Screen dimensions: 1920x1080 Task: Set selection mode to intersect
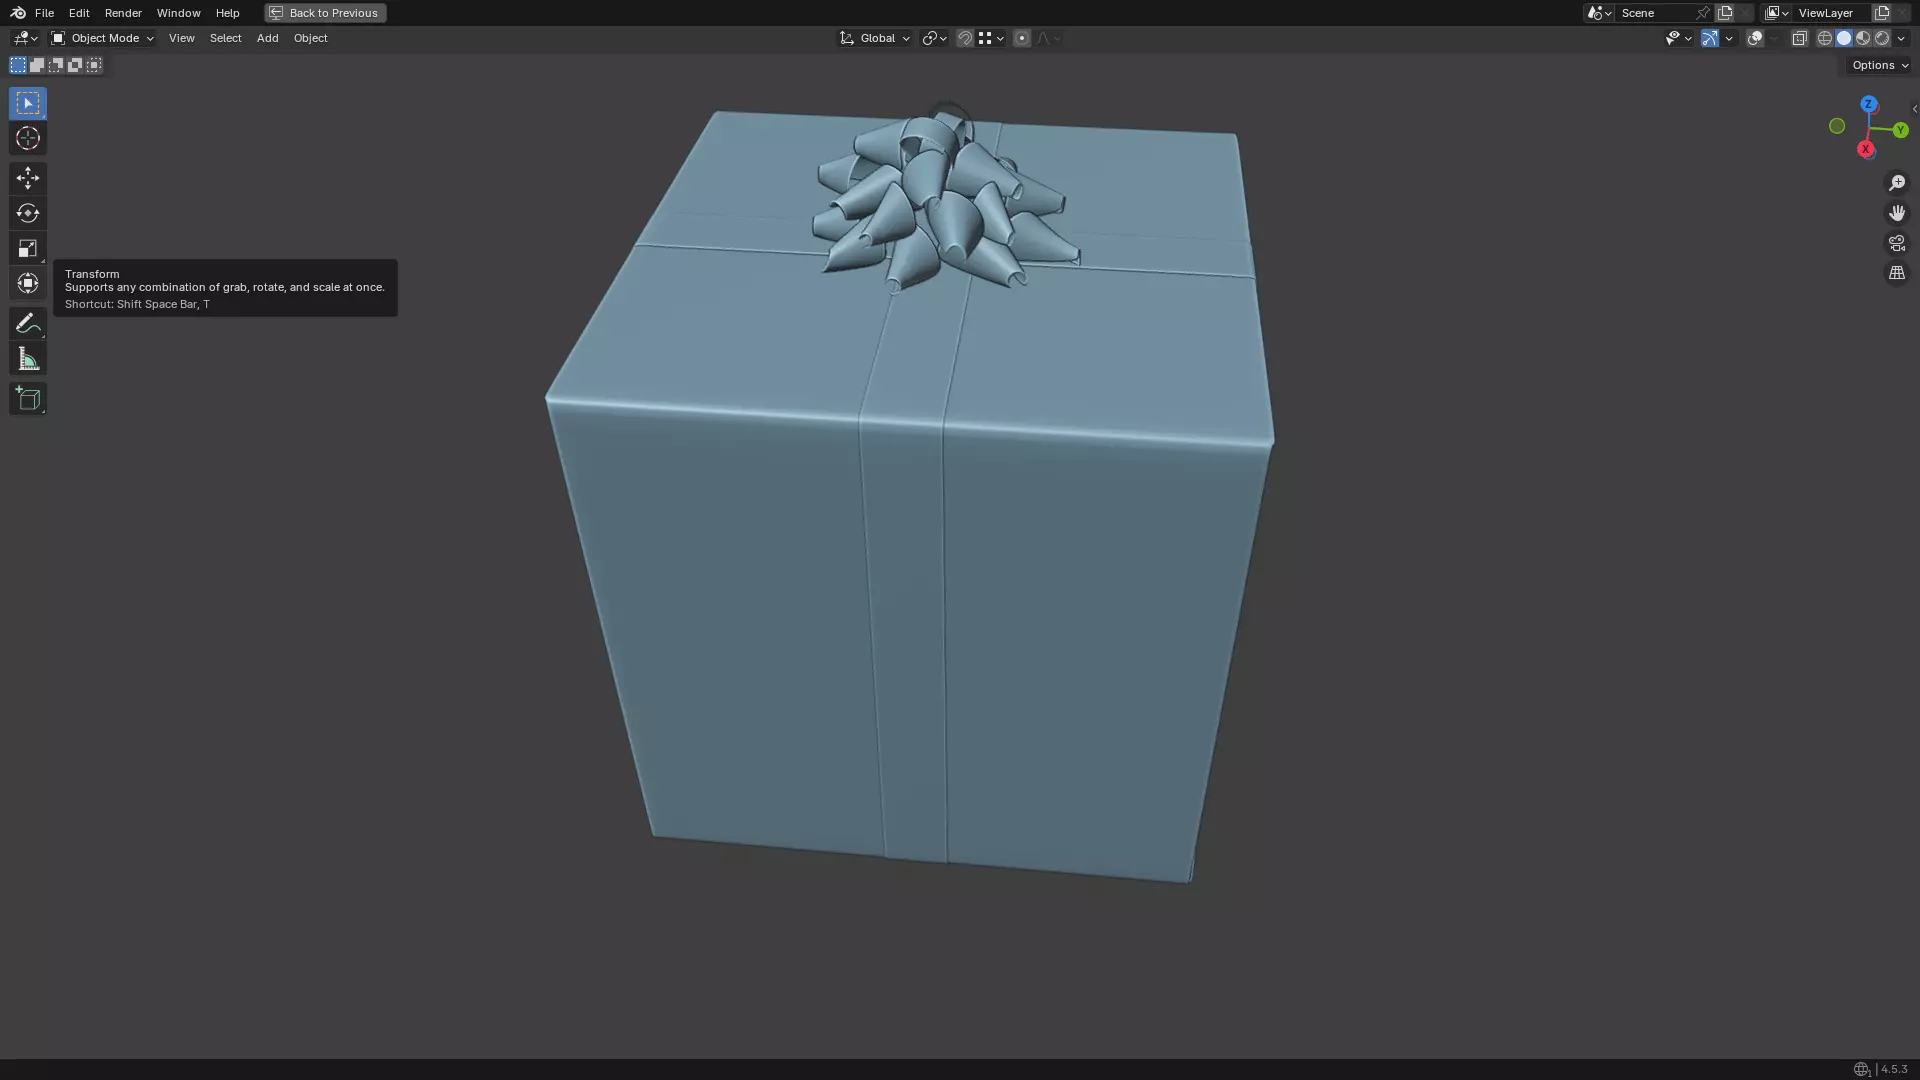pyautogui.click(x=94, y=65)
